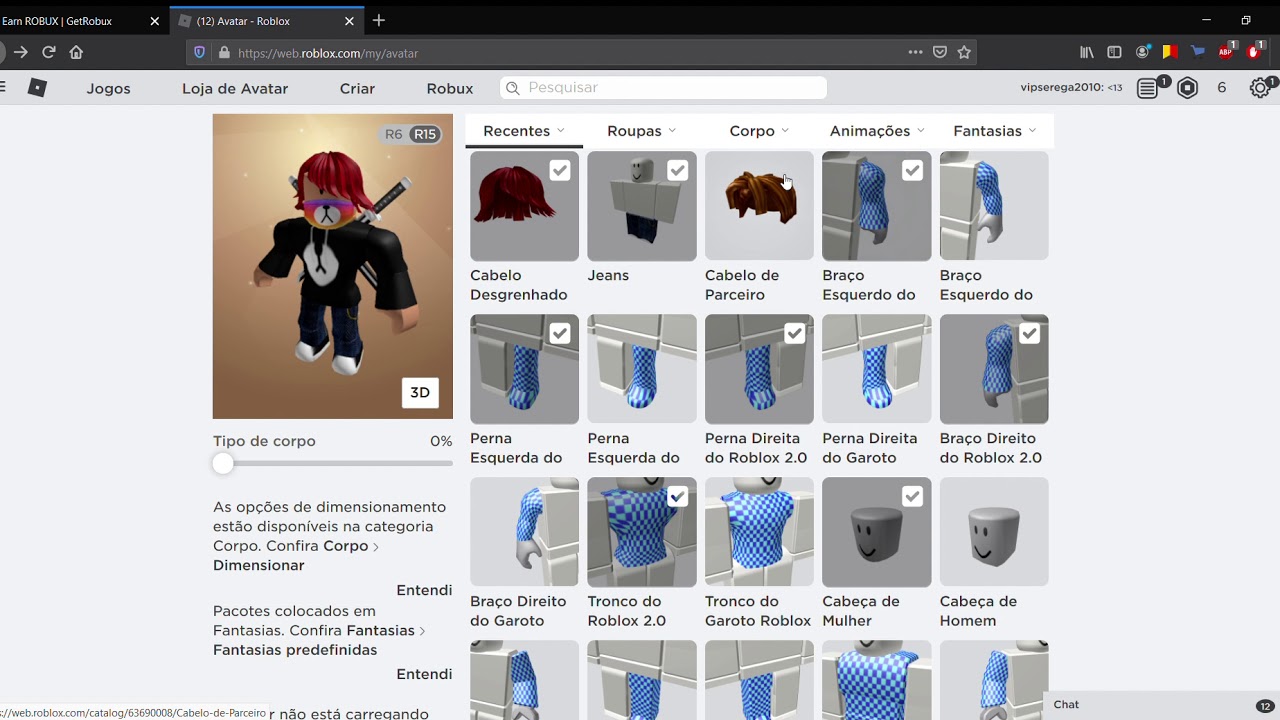Click the blue shopping cart extension
Image resolution: width=1280 pixels, height=720 pixels.
(1198, 52)
